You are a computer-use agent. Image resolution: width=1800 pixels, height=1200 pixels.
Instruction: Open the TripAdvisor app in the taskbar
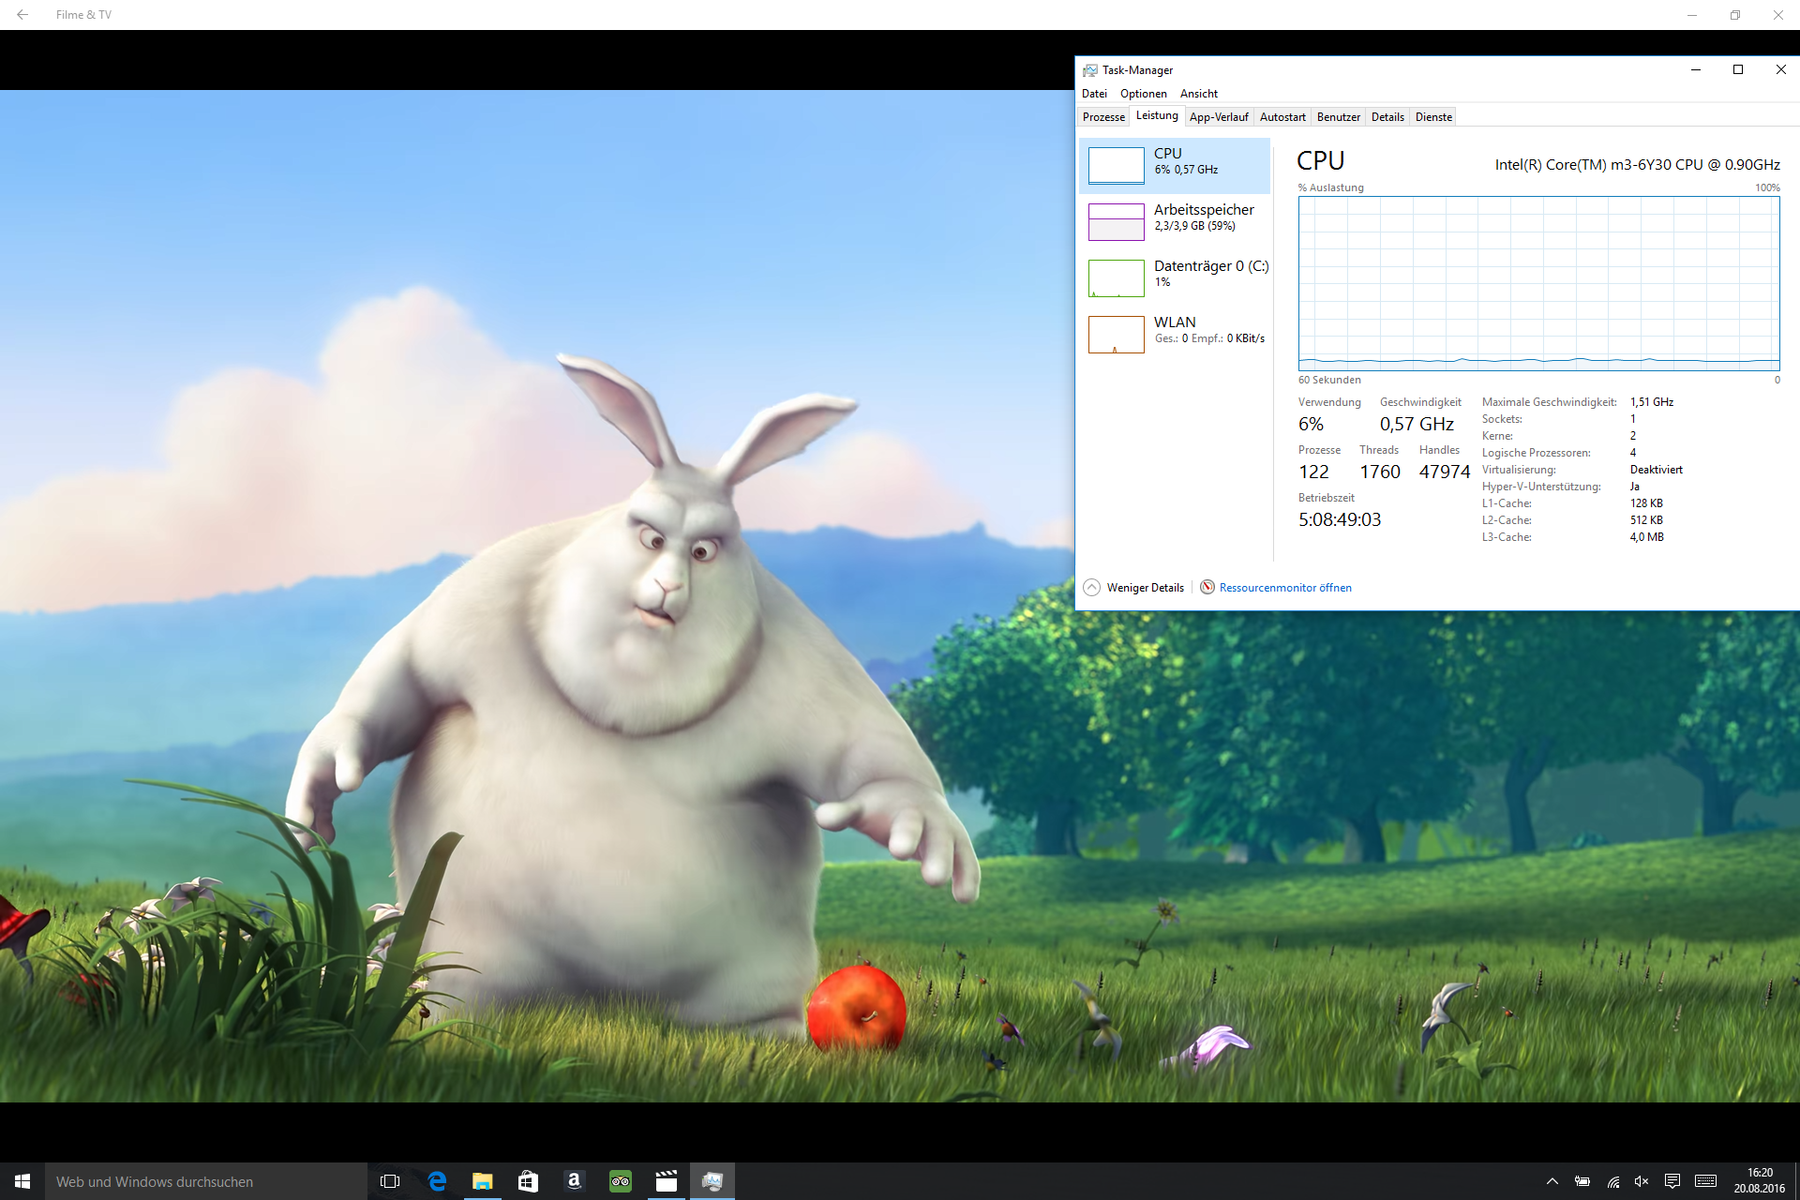tap(620, 1181)
